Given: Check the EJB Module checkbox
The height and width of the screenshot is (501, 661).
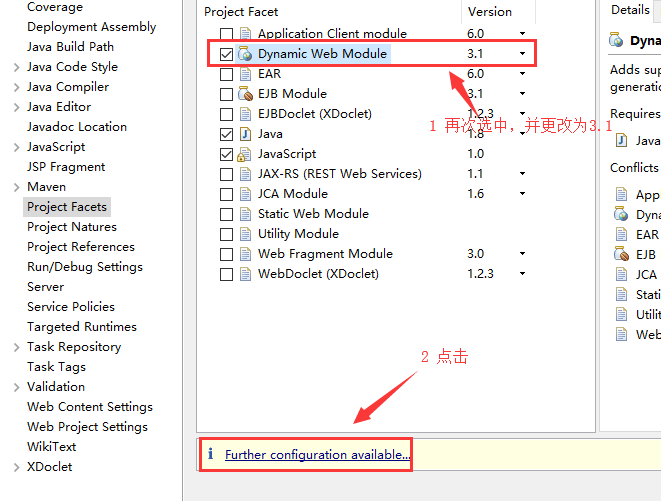Looking at the screenshot, I should click(226, 94).
